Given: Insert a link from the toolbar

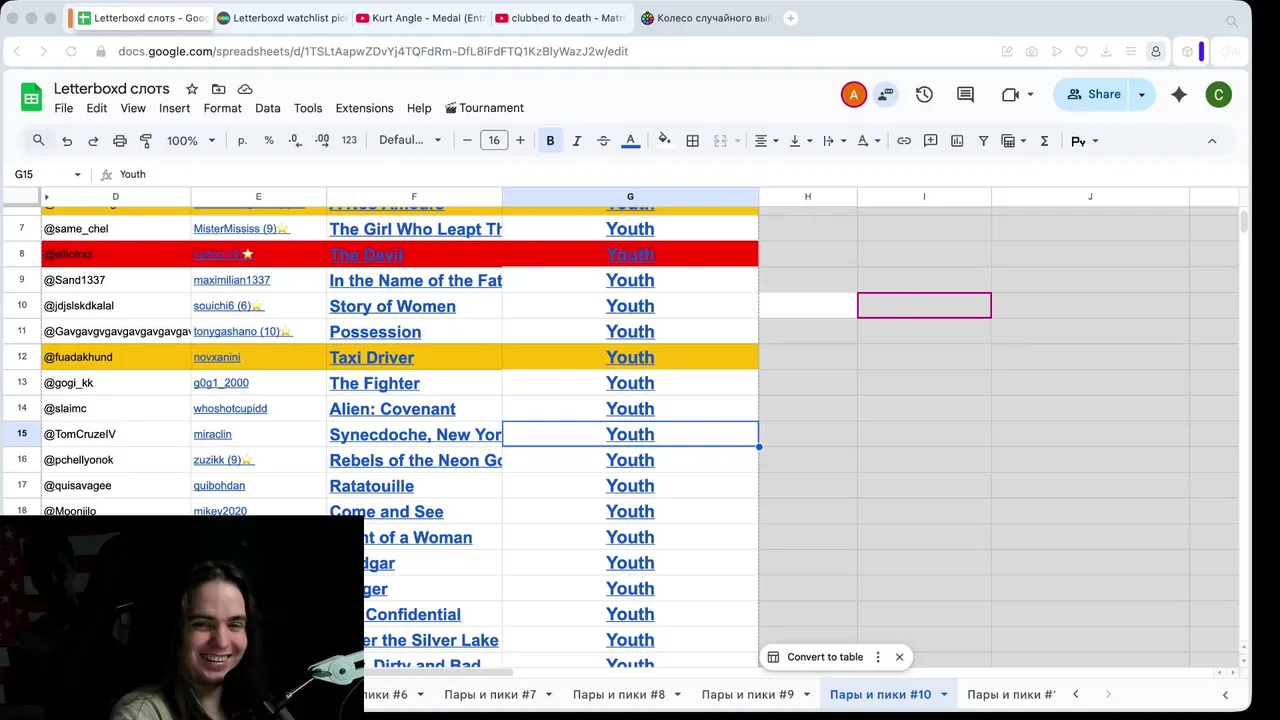Looking at the screenshot, I should [x=904, y=141].
